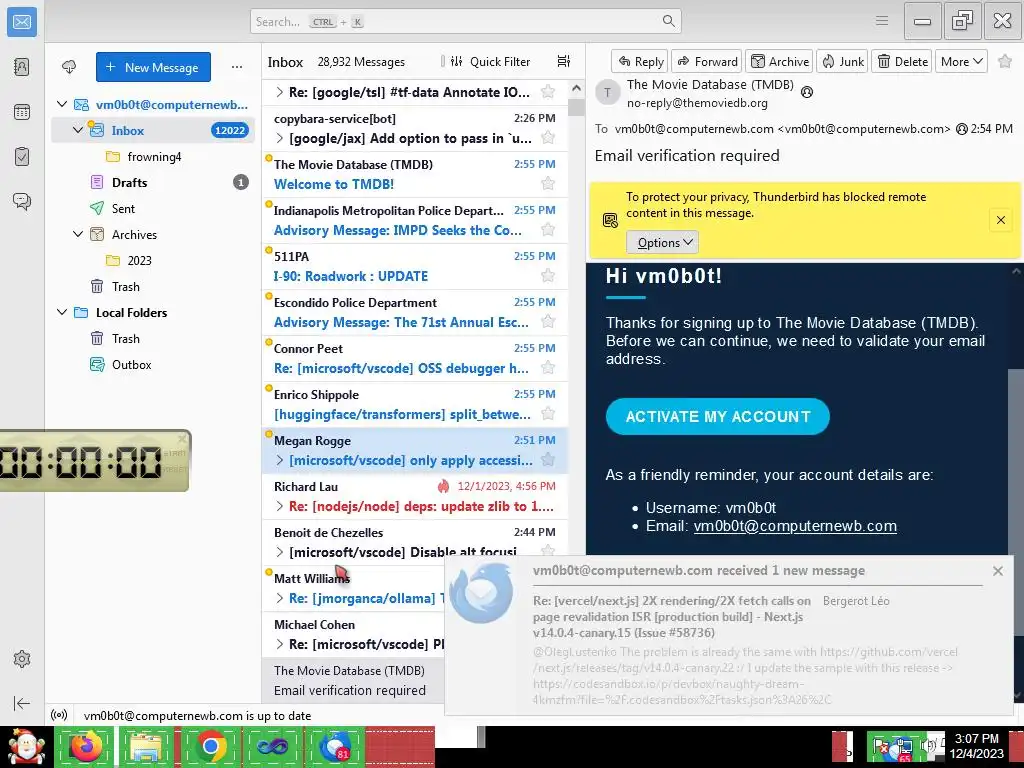Delete the open message

click(902, 61)
